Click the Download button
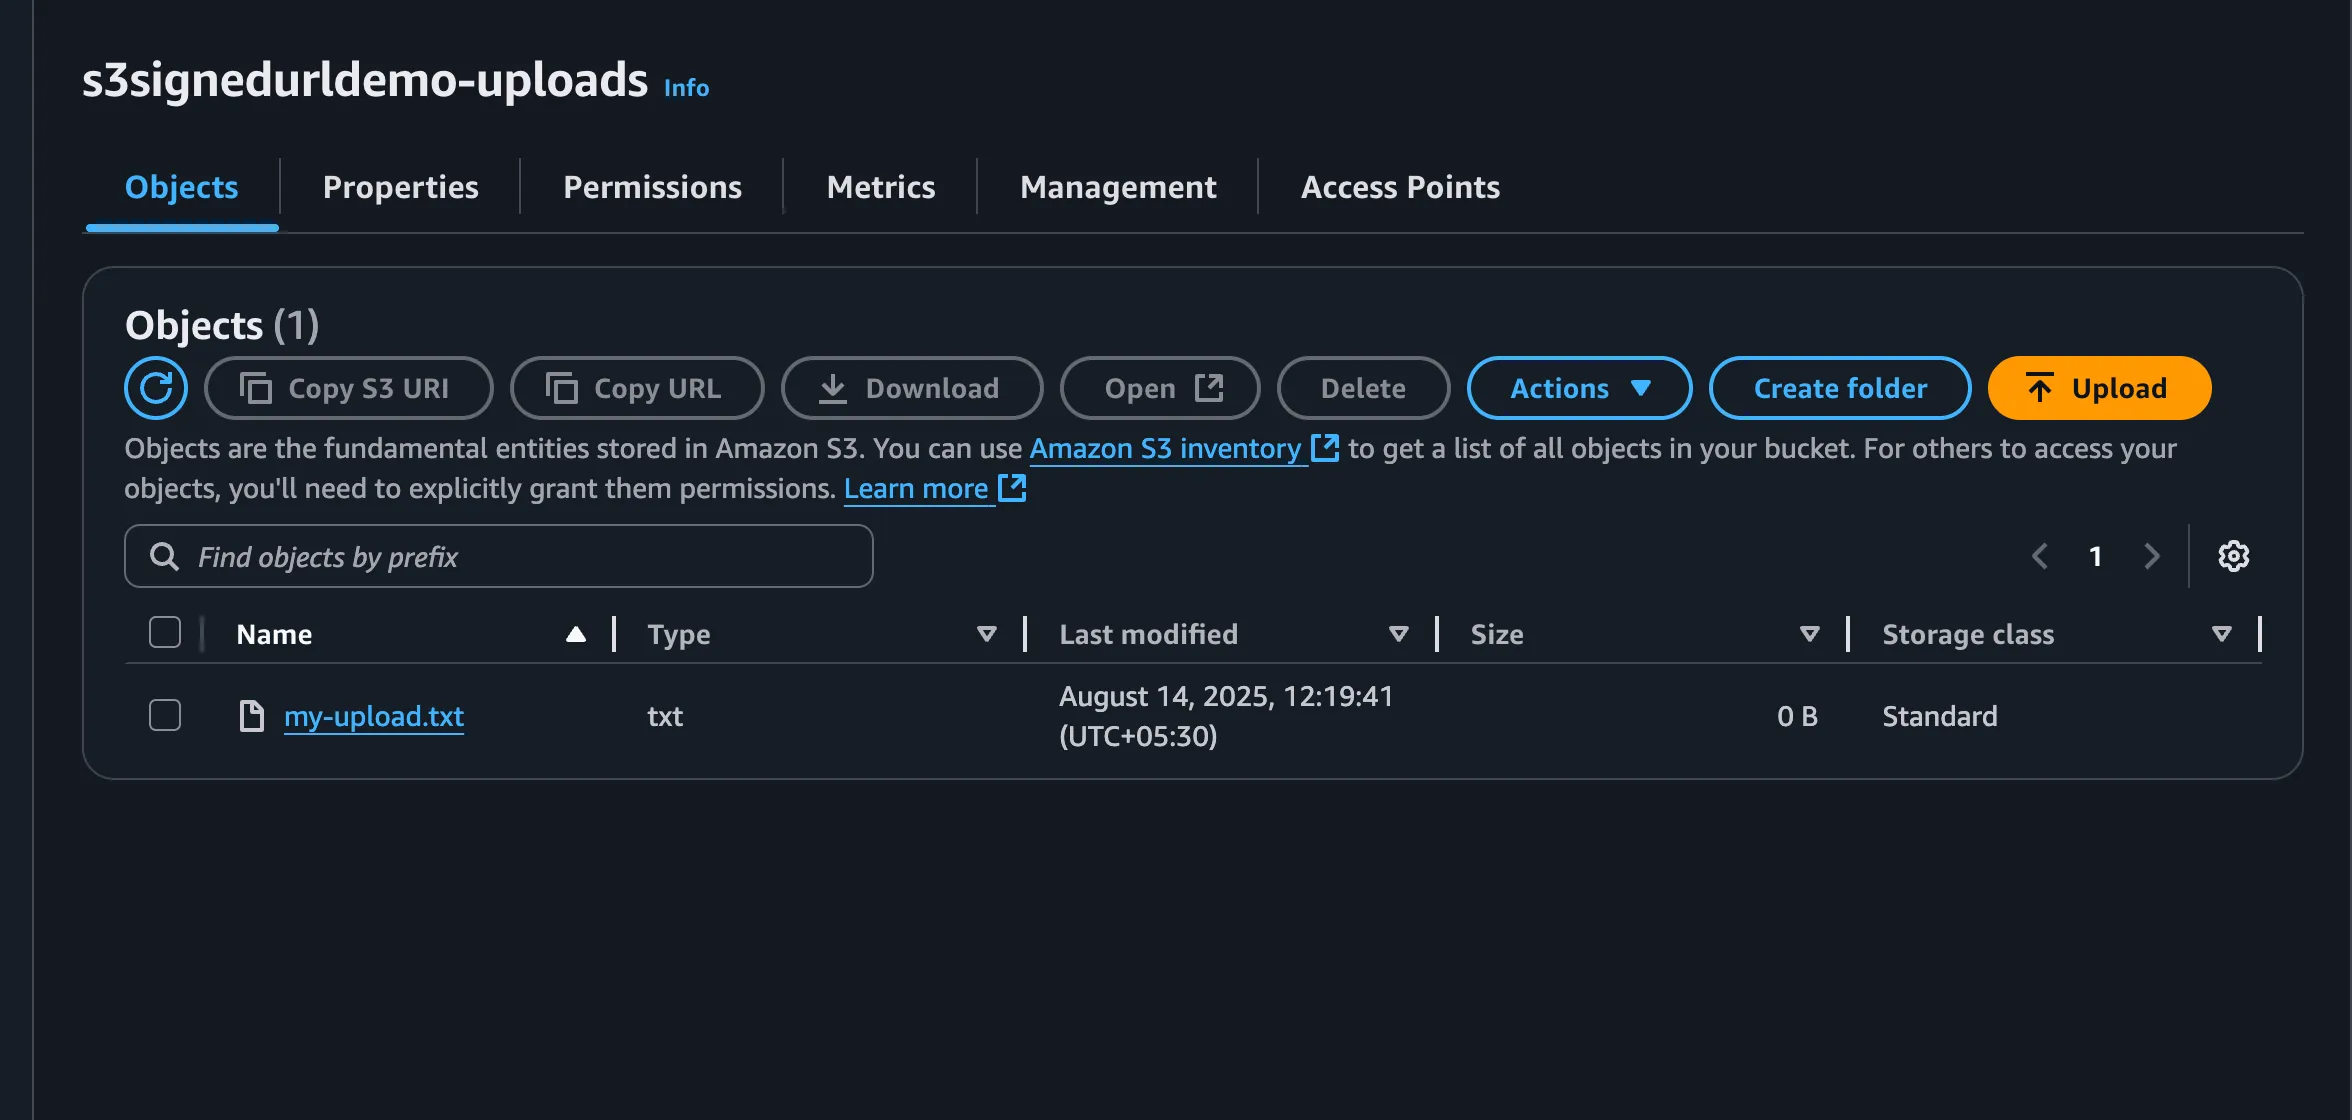This screenshot has height=1120, width=2352. (x=912, y=388)
